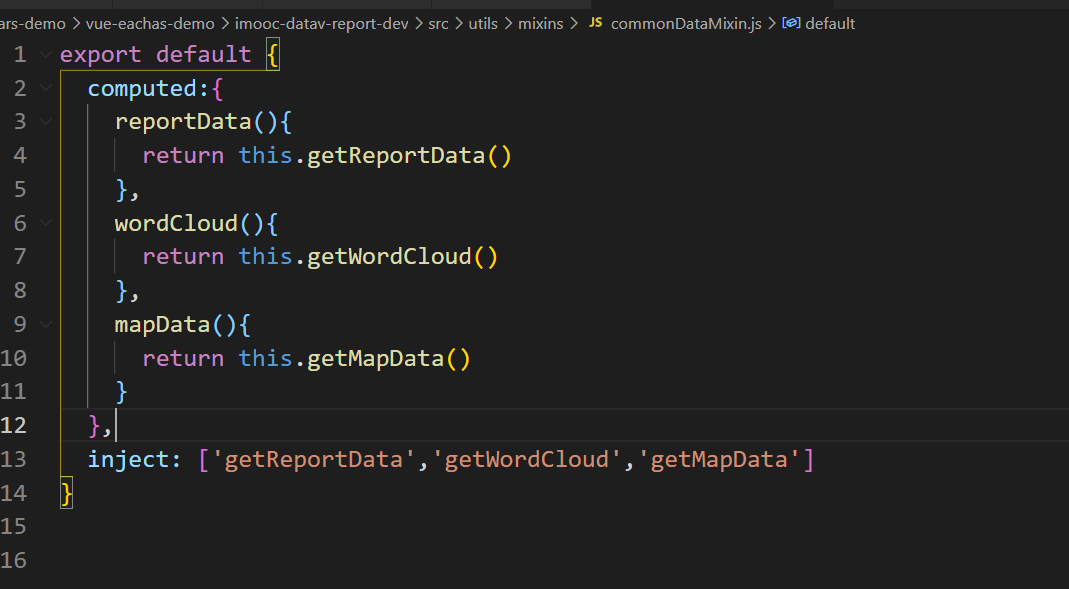This screenshot has height=589, width=1069.
Task: Collapse the mapData function on line 9
Action: (x=45, y=324)
